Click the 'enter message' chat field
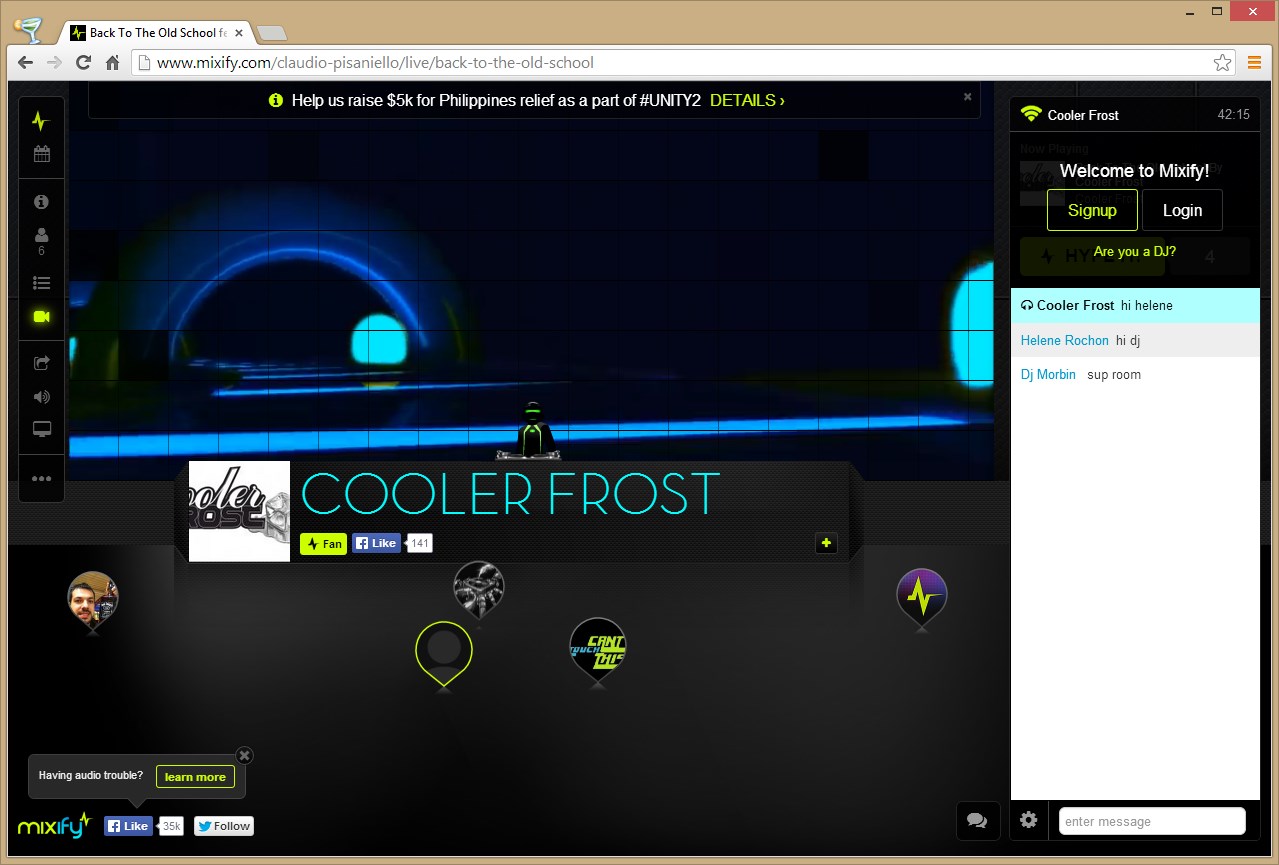 [x=1152, y=821]
